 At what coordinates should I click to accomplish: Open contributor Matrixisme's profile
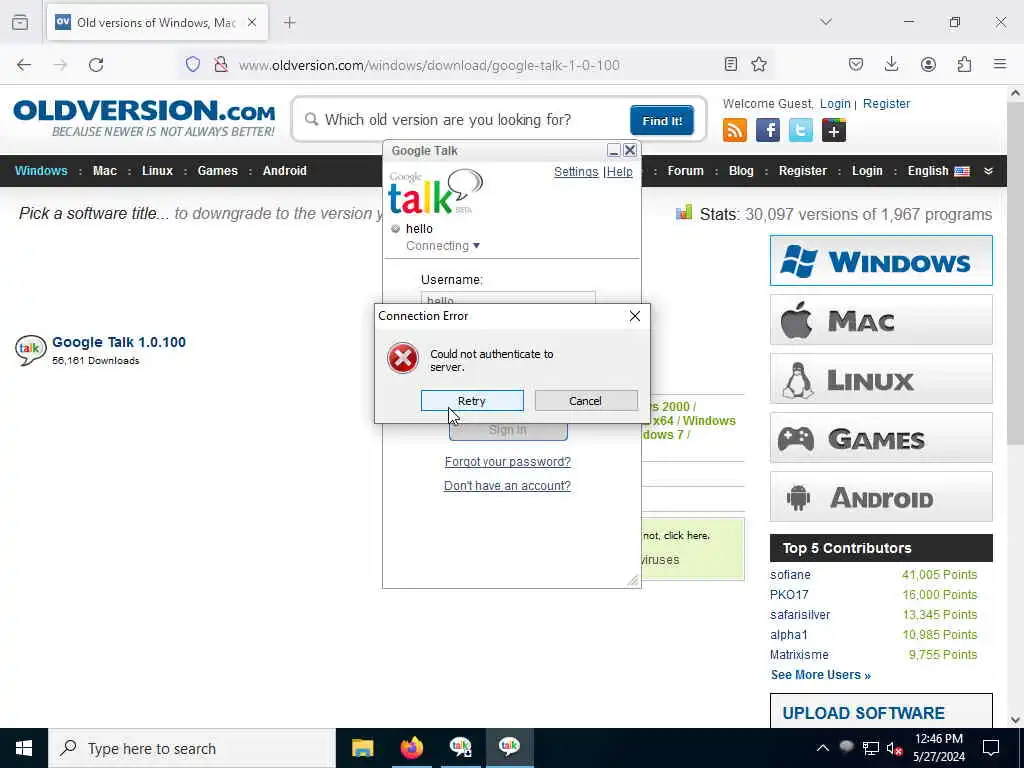799,655
